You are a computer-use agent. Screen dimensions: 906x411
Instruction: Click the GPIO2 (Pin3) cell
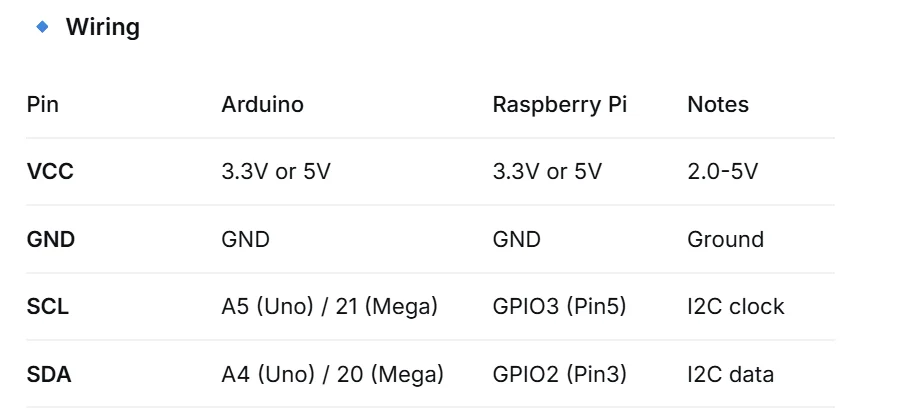click(559, 375)
